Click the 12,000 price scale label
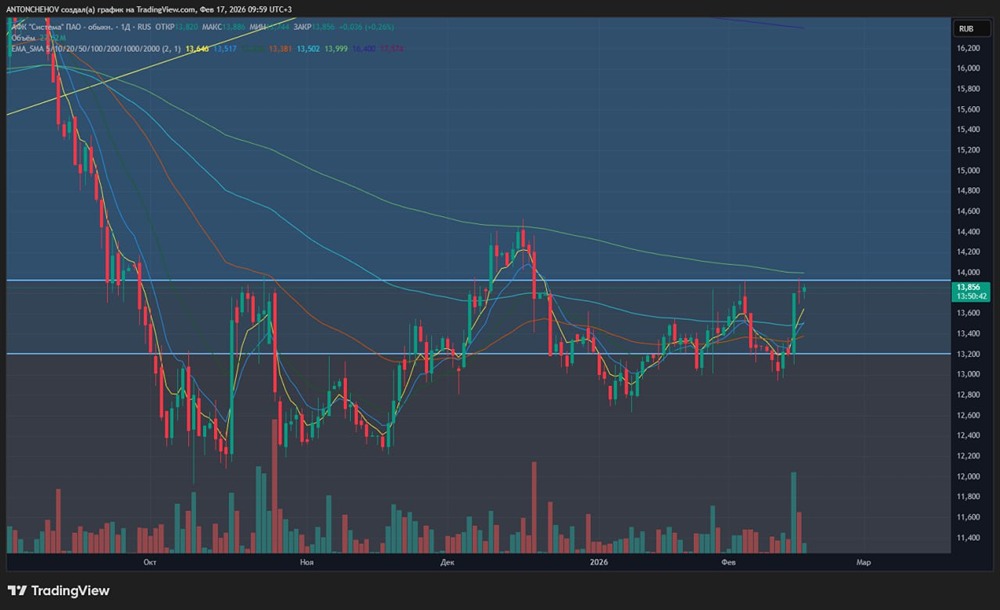This screenshot has width=1000, height=610. pos(967,476)
